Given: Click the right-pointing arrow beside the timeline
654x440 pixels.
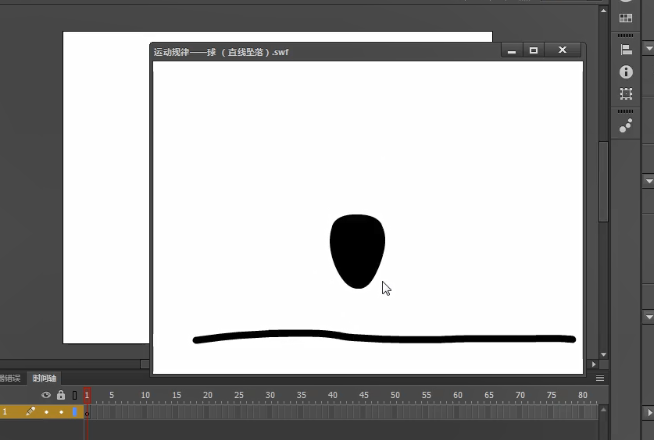Looking at the screenshot, I should coord(649,413).
